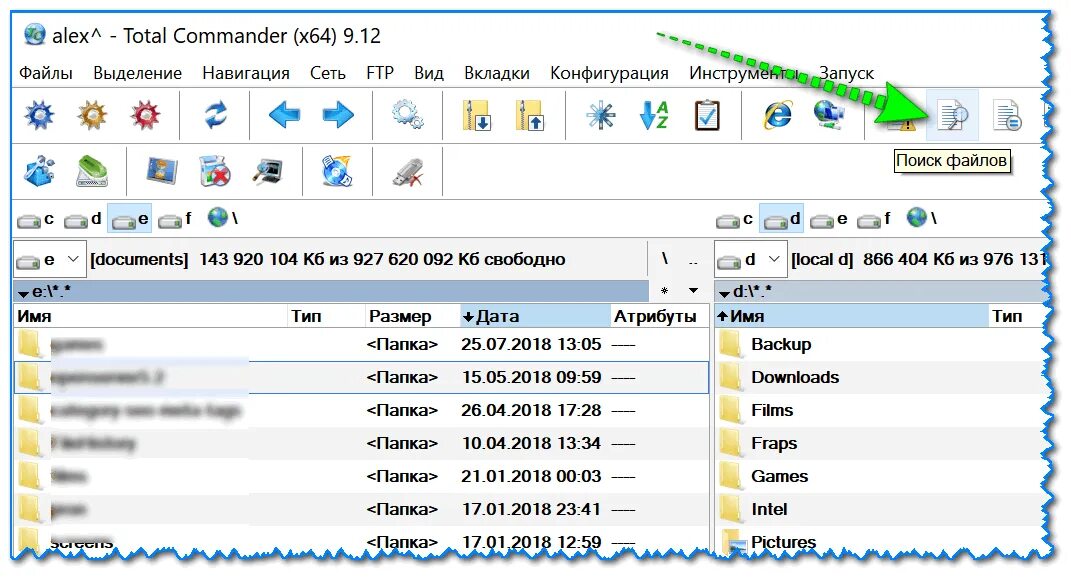Click the d:\*.* path bar
This screenshot has width=1071, height=577.
pyautogui.click(x=882, y=292)
